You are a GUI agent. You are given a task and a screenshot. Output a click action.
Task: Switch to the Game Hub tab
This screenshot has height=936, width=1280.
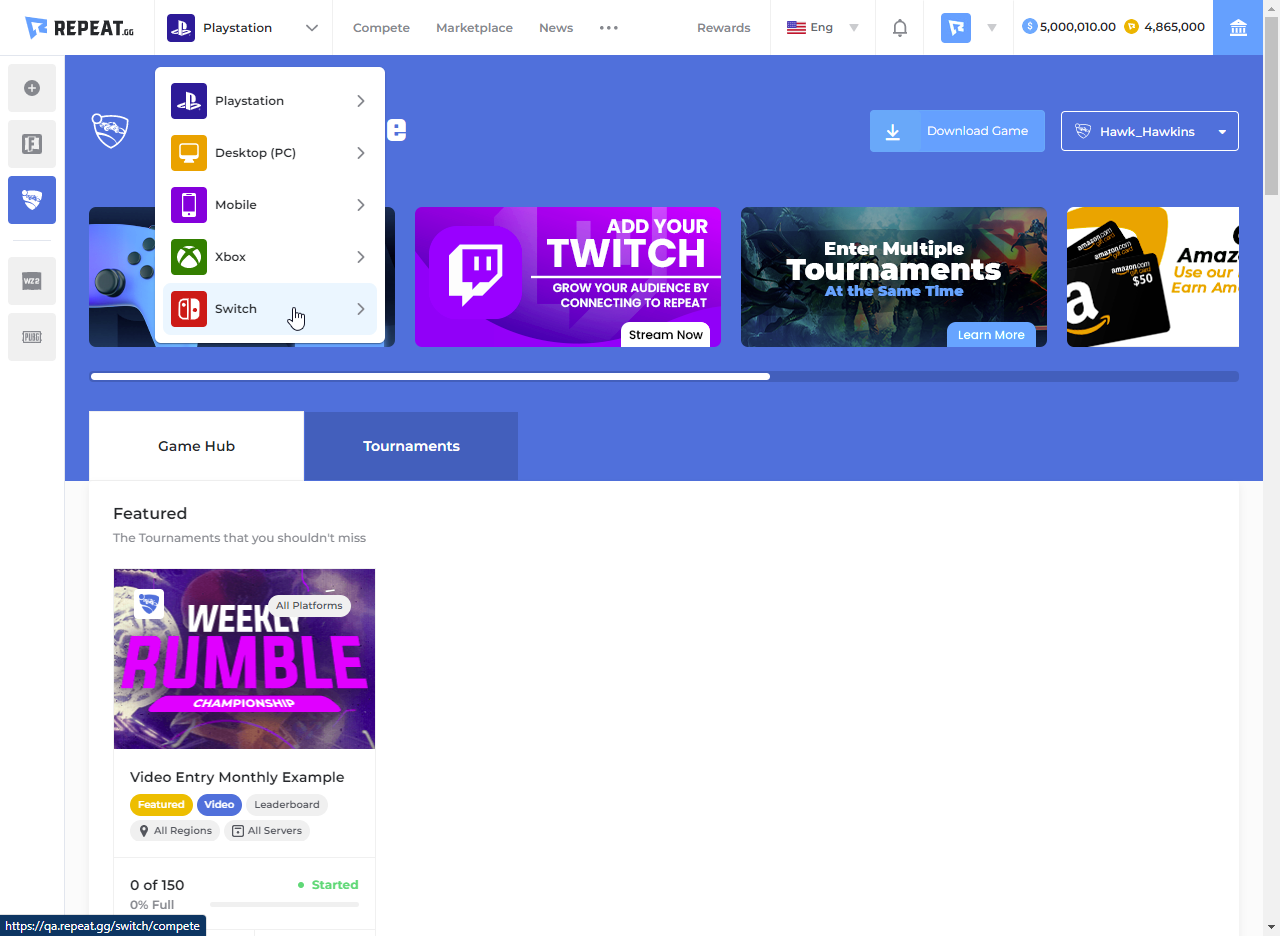pos(196,446)
